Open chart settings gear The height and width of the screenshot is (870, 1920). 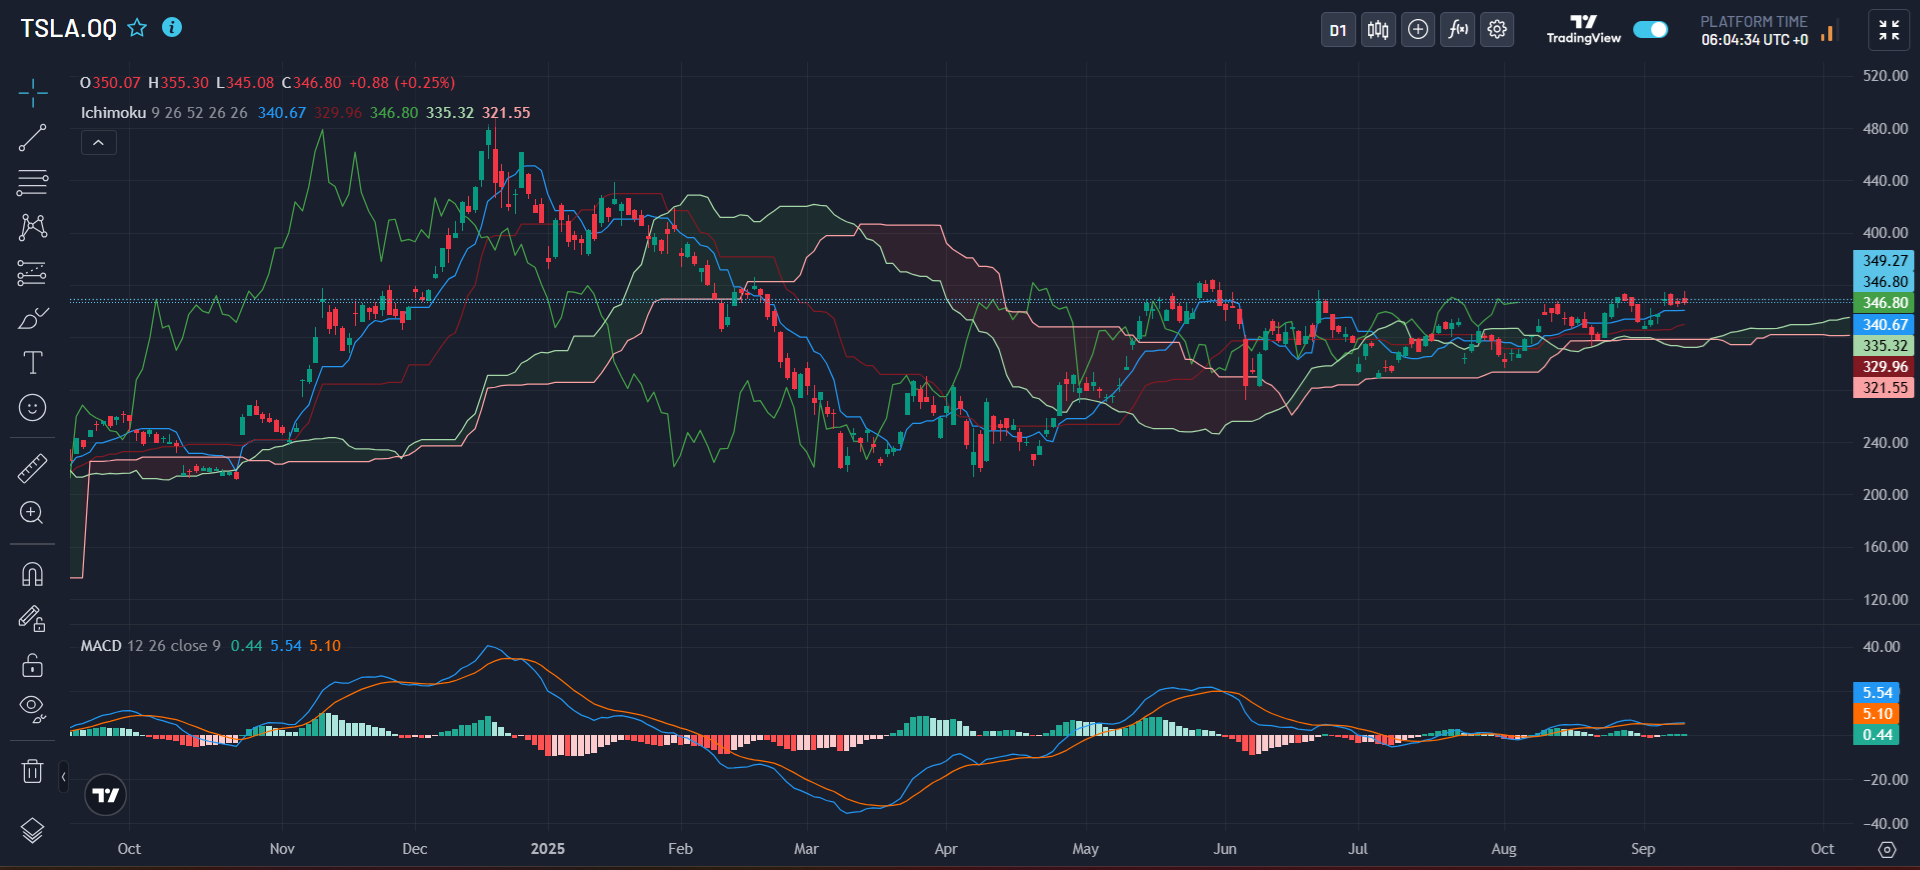[x=1497, y=30]
